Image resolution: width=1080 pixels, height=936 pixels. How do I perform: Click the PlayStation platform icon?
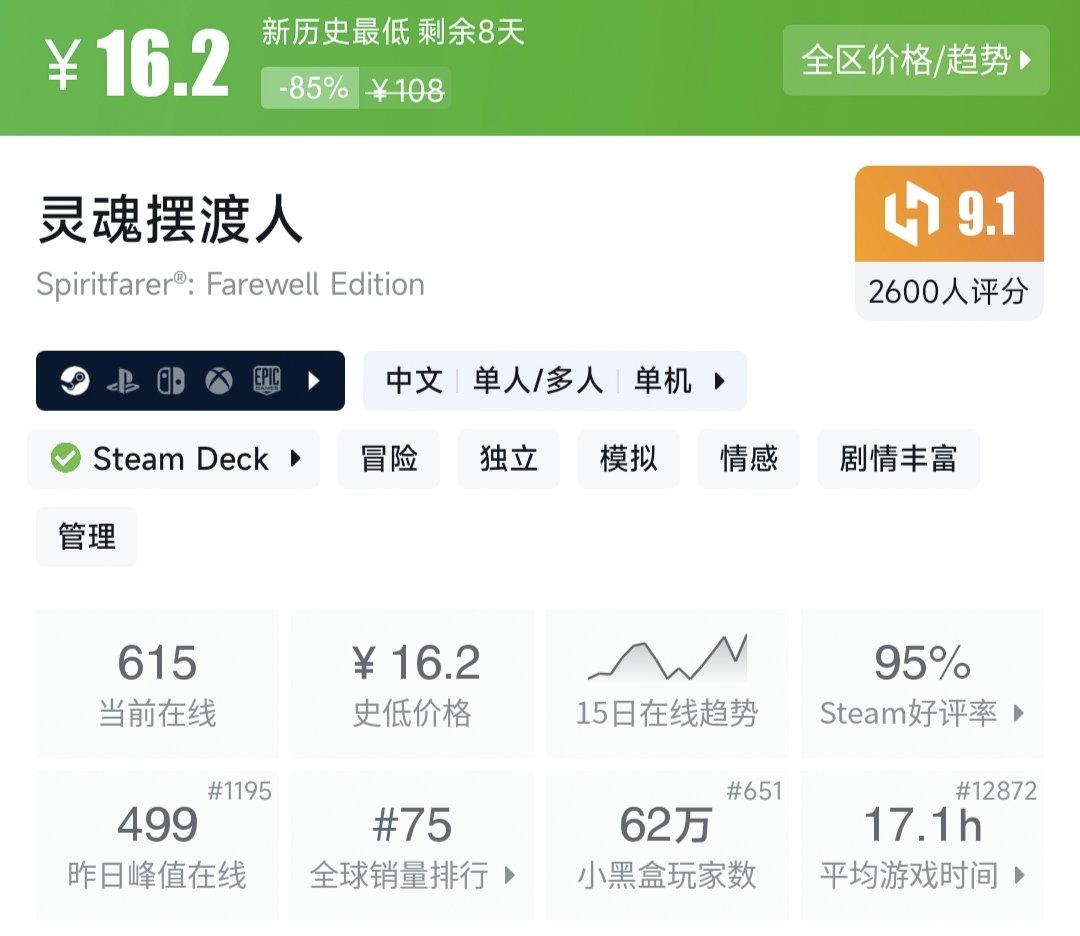tap(123, 381)
